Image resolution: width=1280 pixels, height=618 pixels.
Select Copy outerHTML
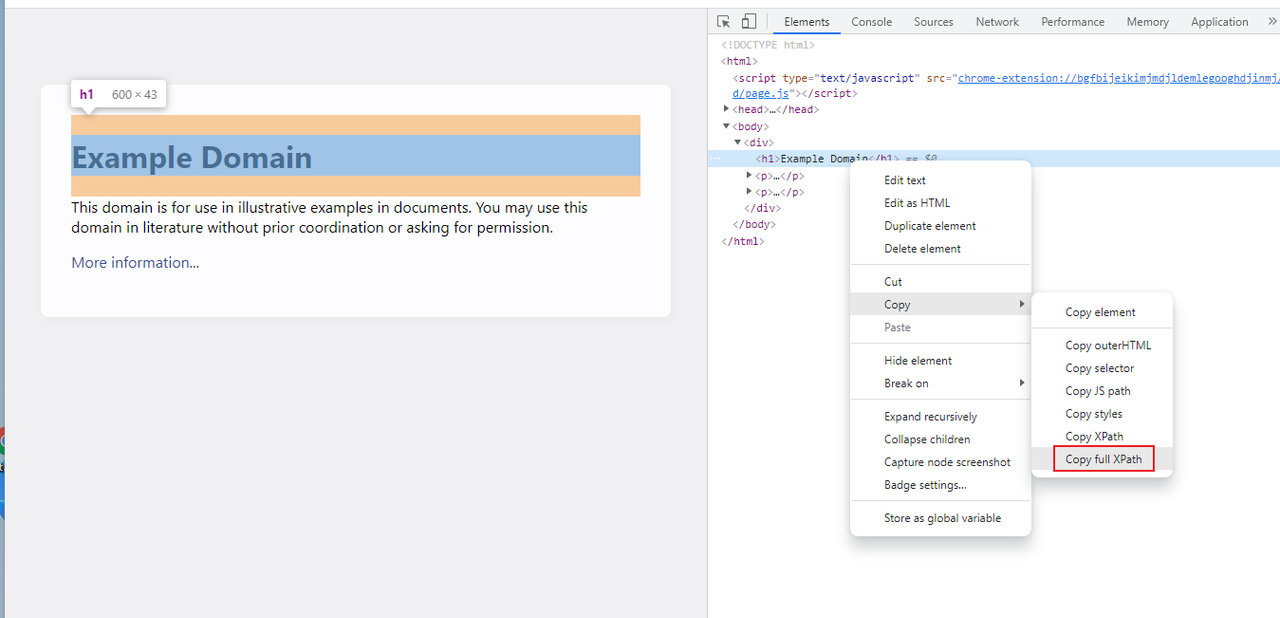[x=1101, y=346]
